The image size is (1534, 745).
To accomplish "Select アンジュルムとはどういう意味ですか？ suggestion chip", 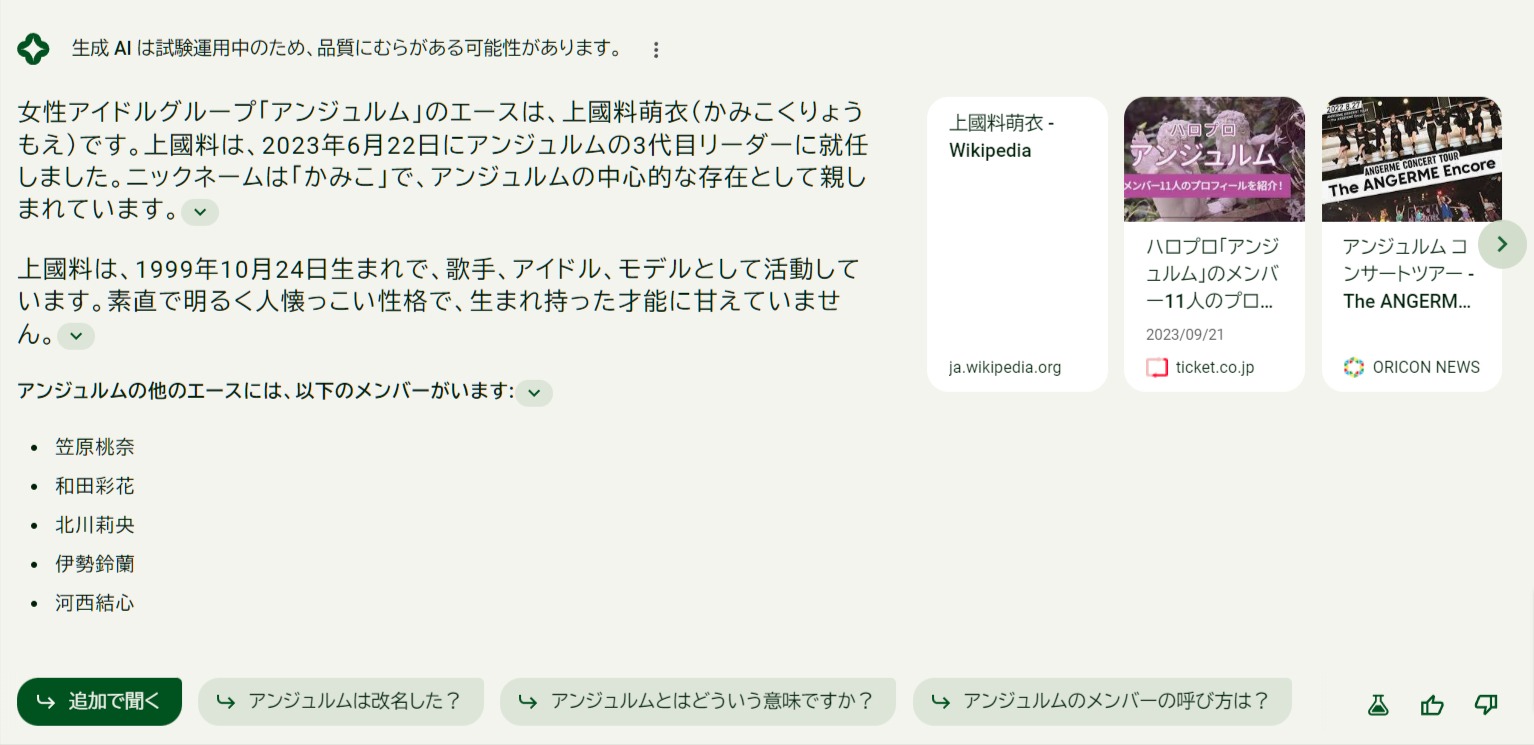I will pyautogui.click(x=698, y=701).
